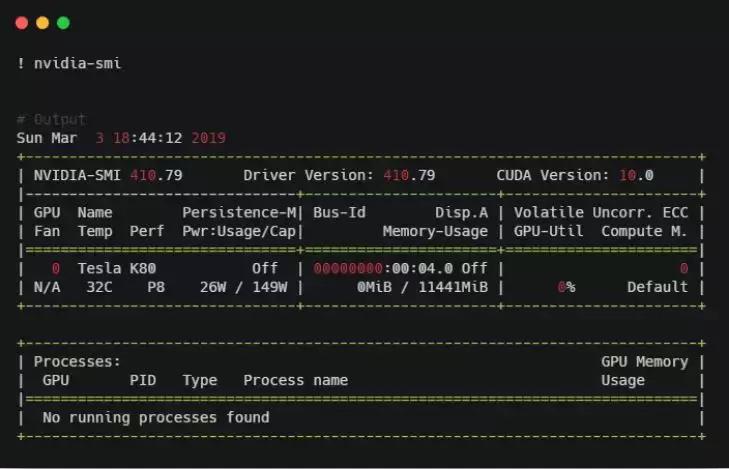Image resolution: width=729 pixels, height=469 pixels.
Task: Click the Tesla K80 GPU name
Action: click(x=116, y=268)
